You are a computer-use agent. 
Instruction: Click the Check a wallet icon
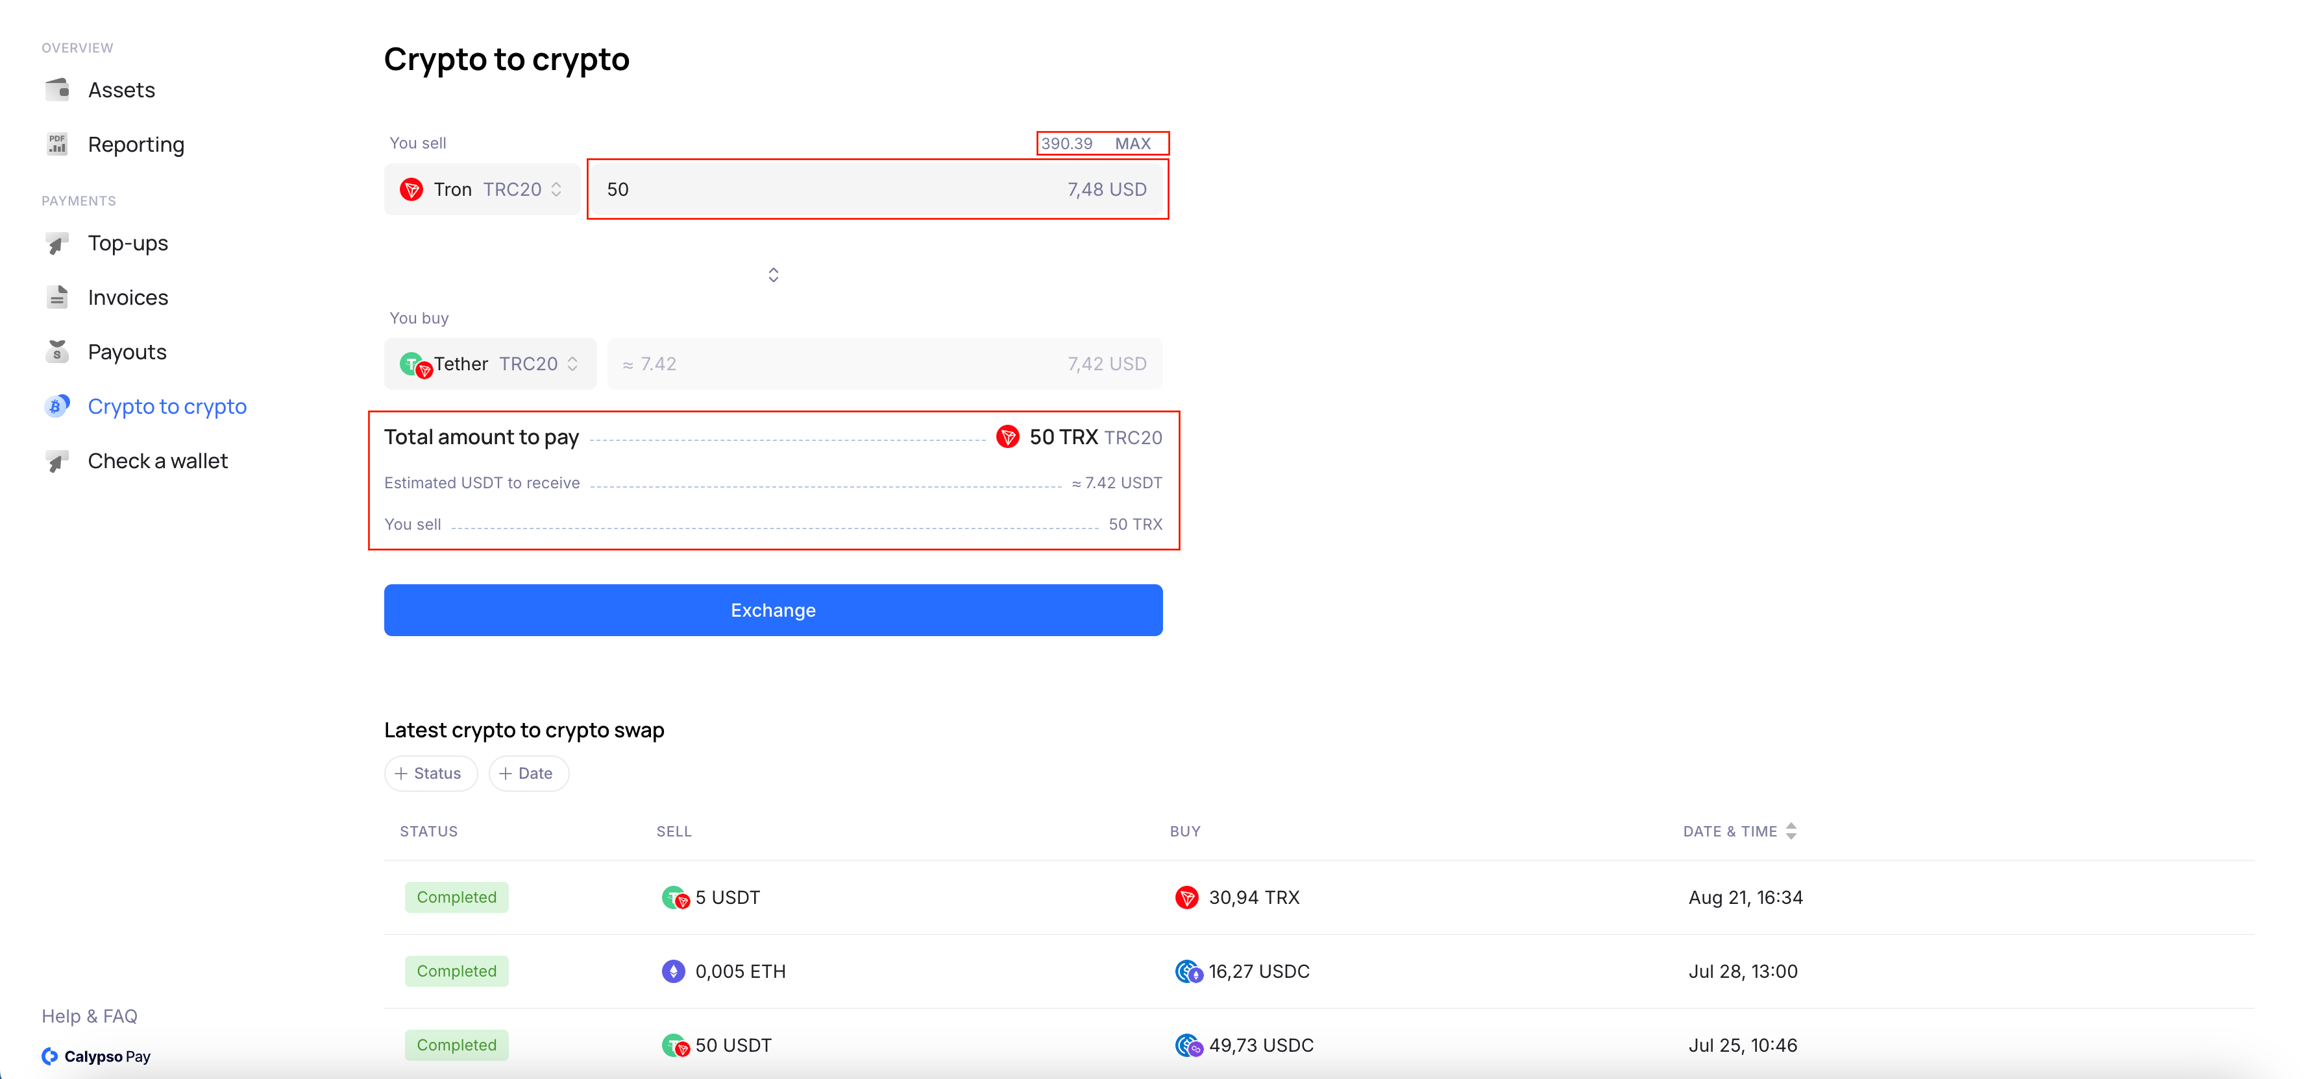pyautogui.click(x=58, y=461)
